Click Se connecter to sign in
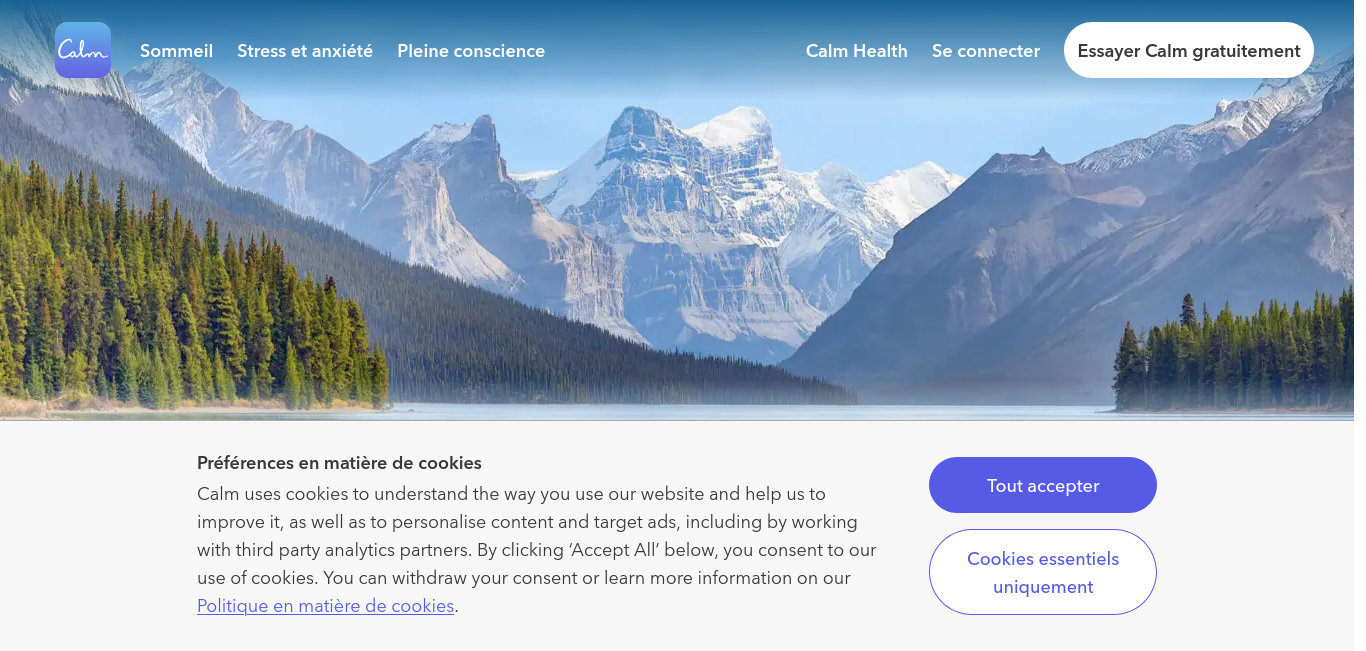The image size is (1366, 651). point(986,51)
